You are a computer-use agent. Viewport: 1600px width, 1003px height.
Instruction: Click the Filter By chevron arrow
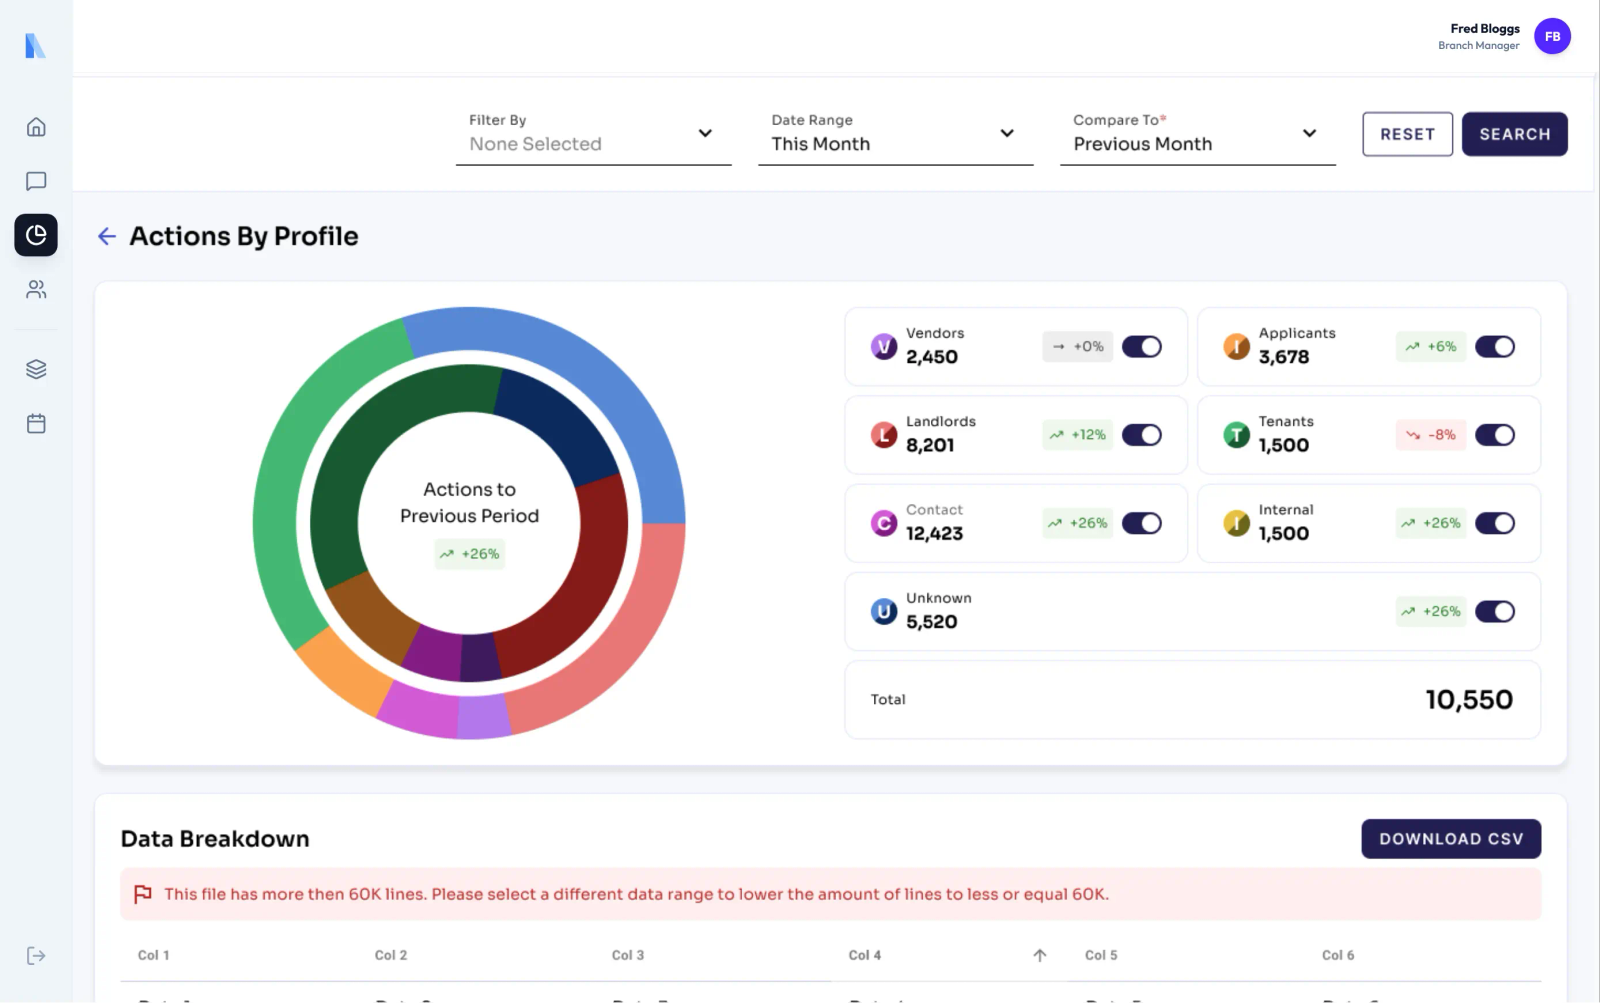tap(705, 133)
